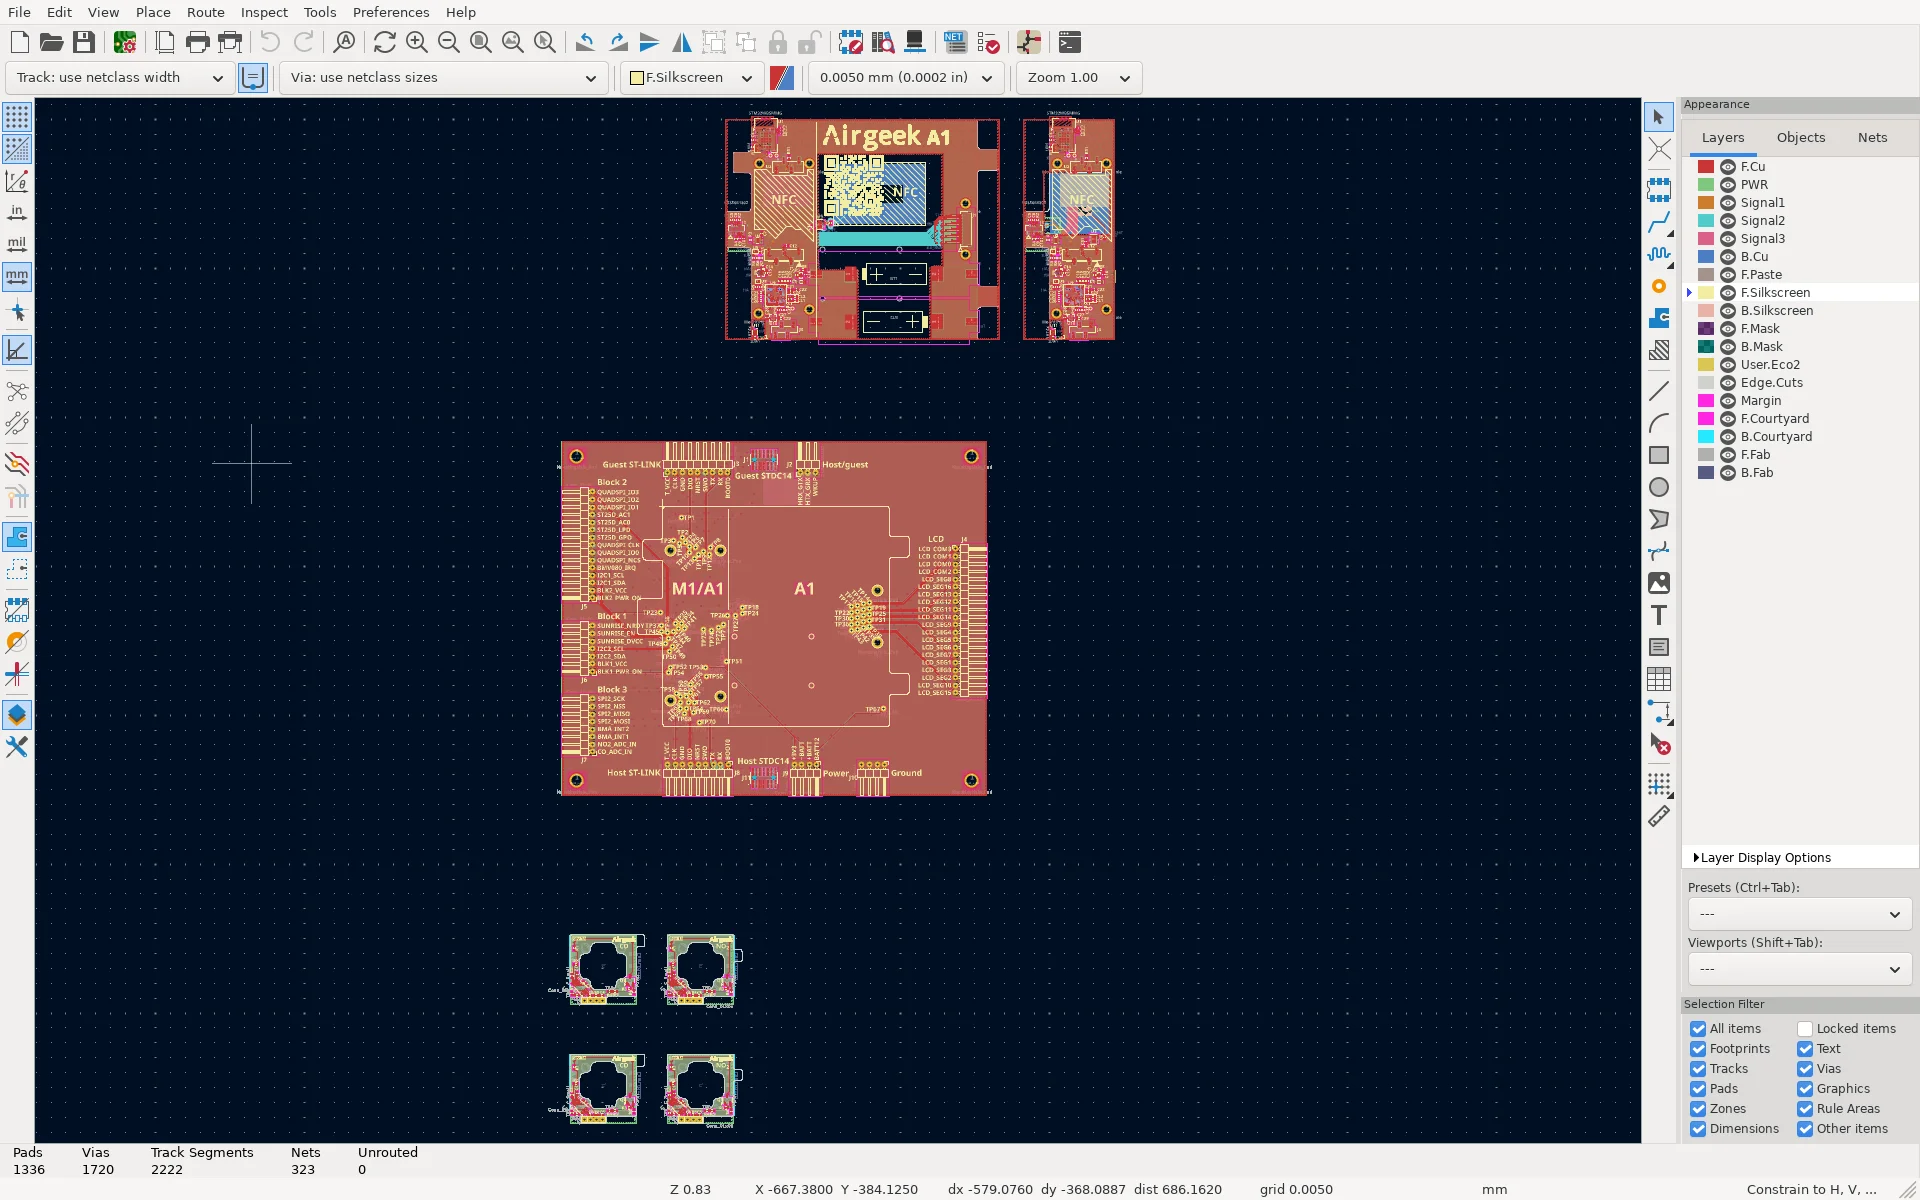1920x1200 pixels.
Task: Select the arrow Select tool
Action: click(1659, 117)
